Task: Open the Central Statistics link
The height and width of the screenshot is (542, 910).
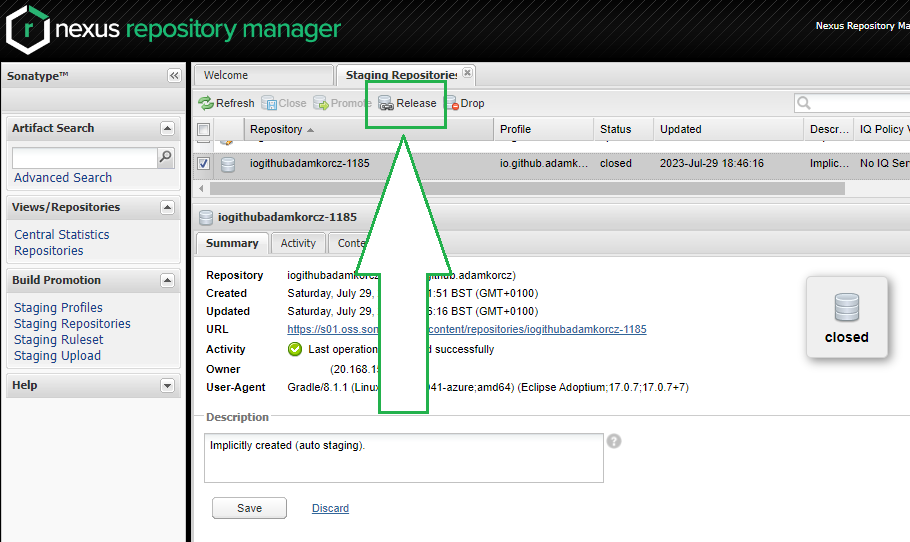Action: coord(62,234)
